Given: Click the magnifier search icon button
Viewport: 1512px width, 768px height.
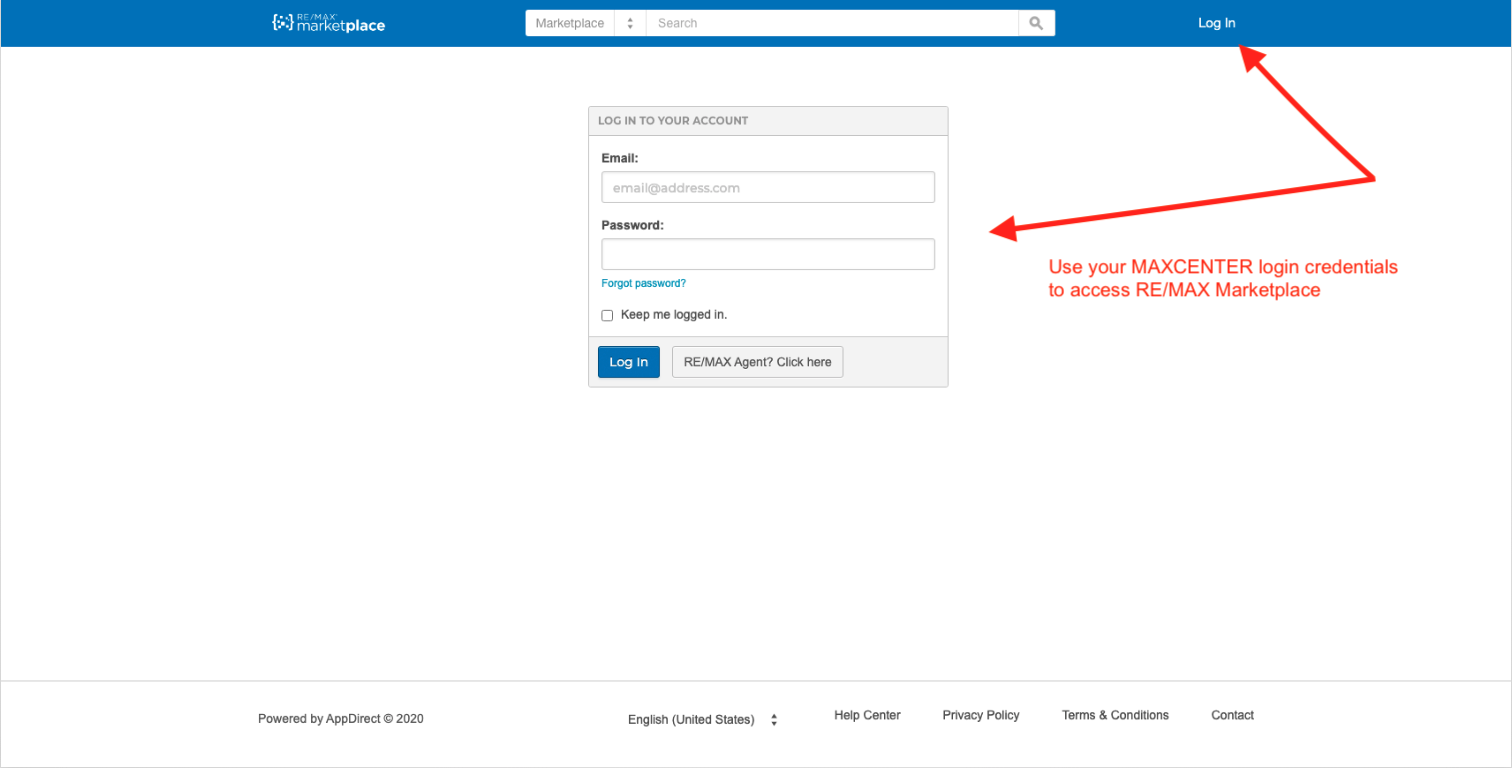Looking at the screenshot, I should tap(1036, 23).
